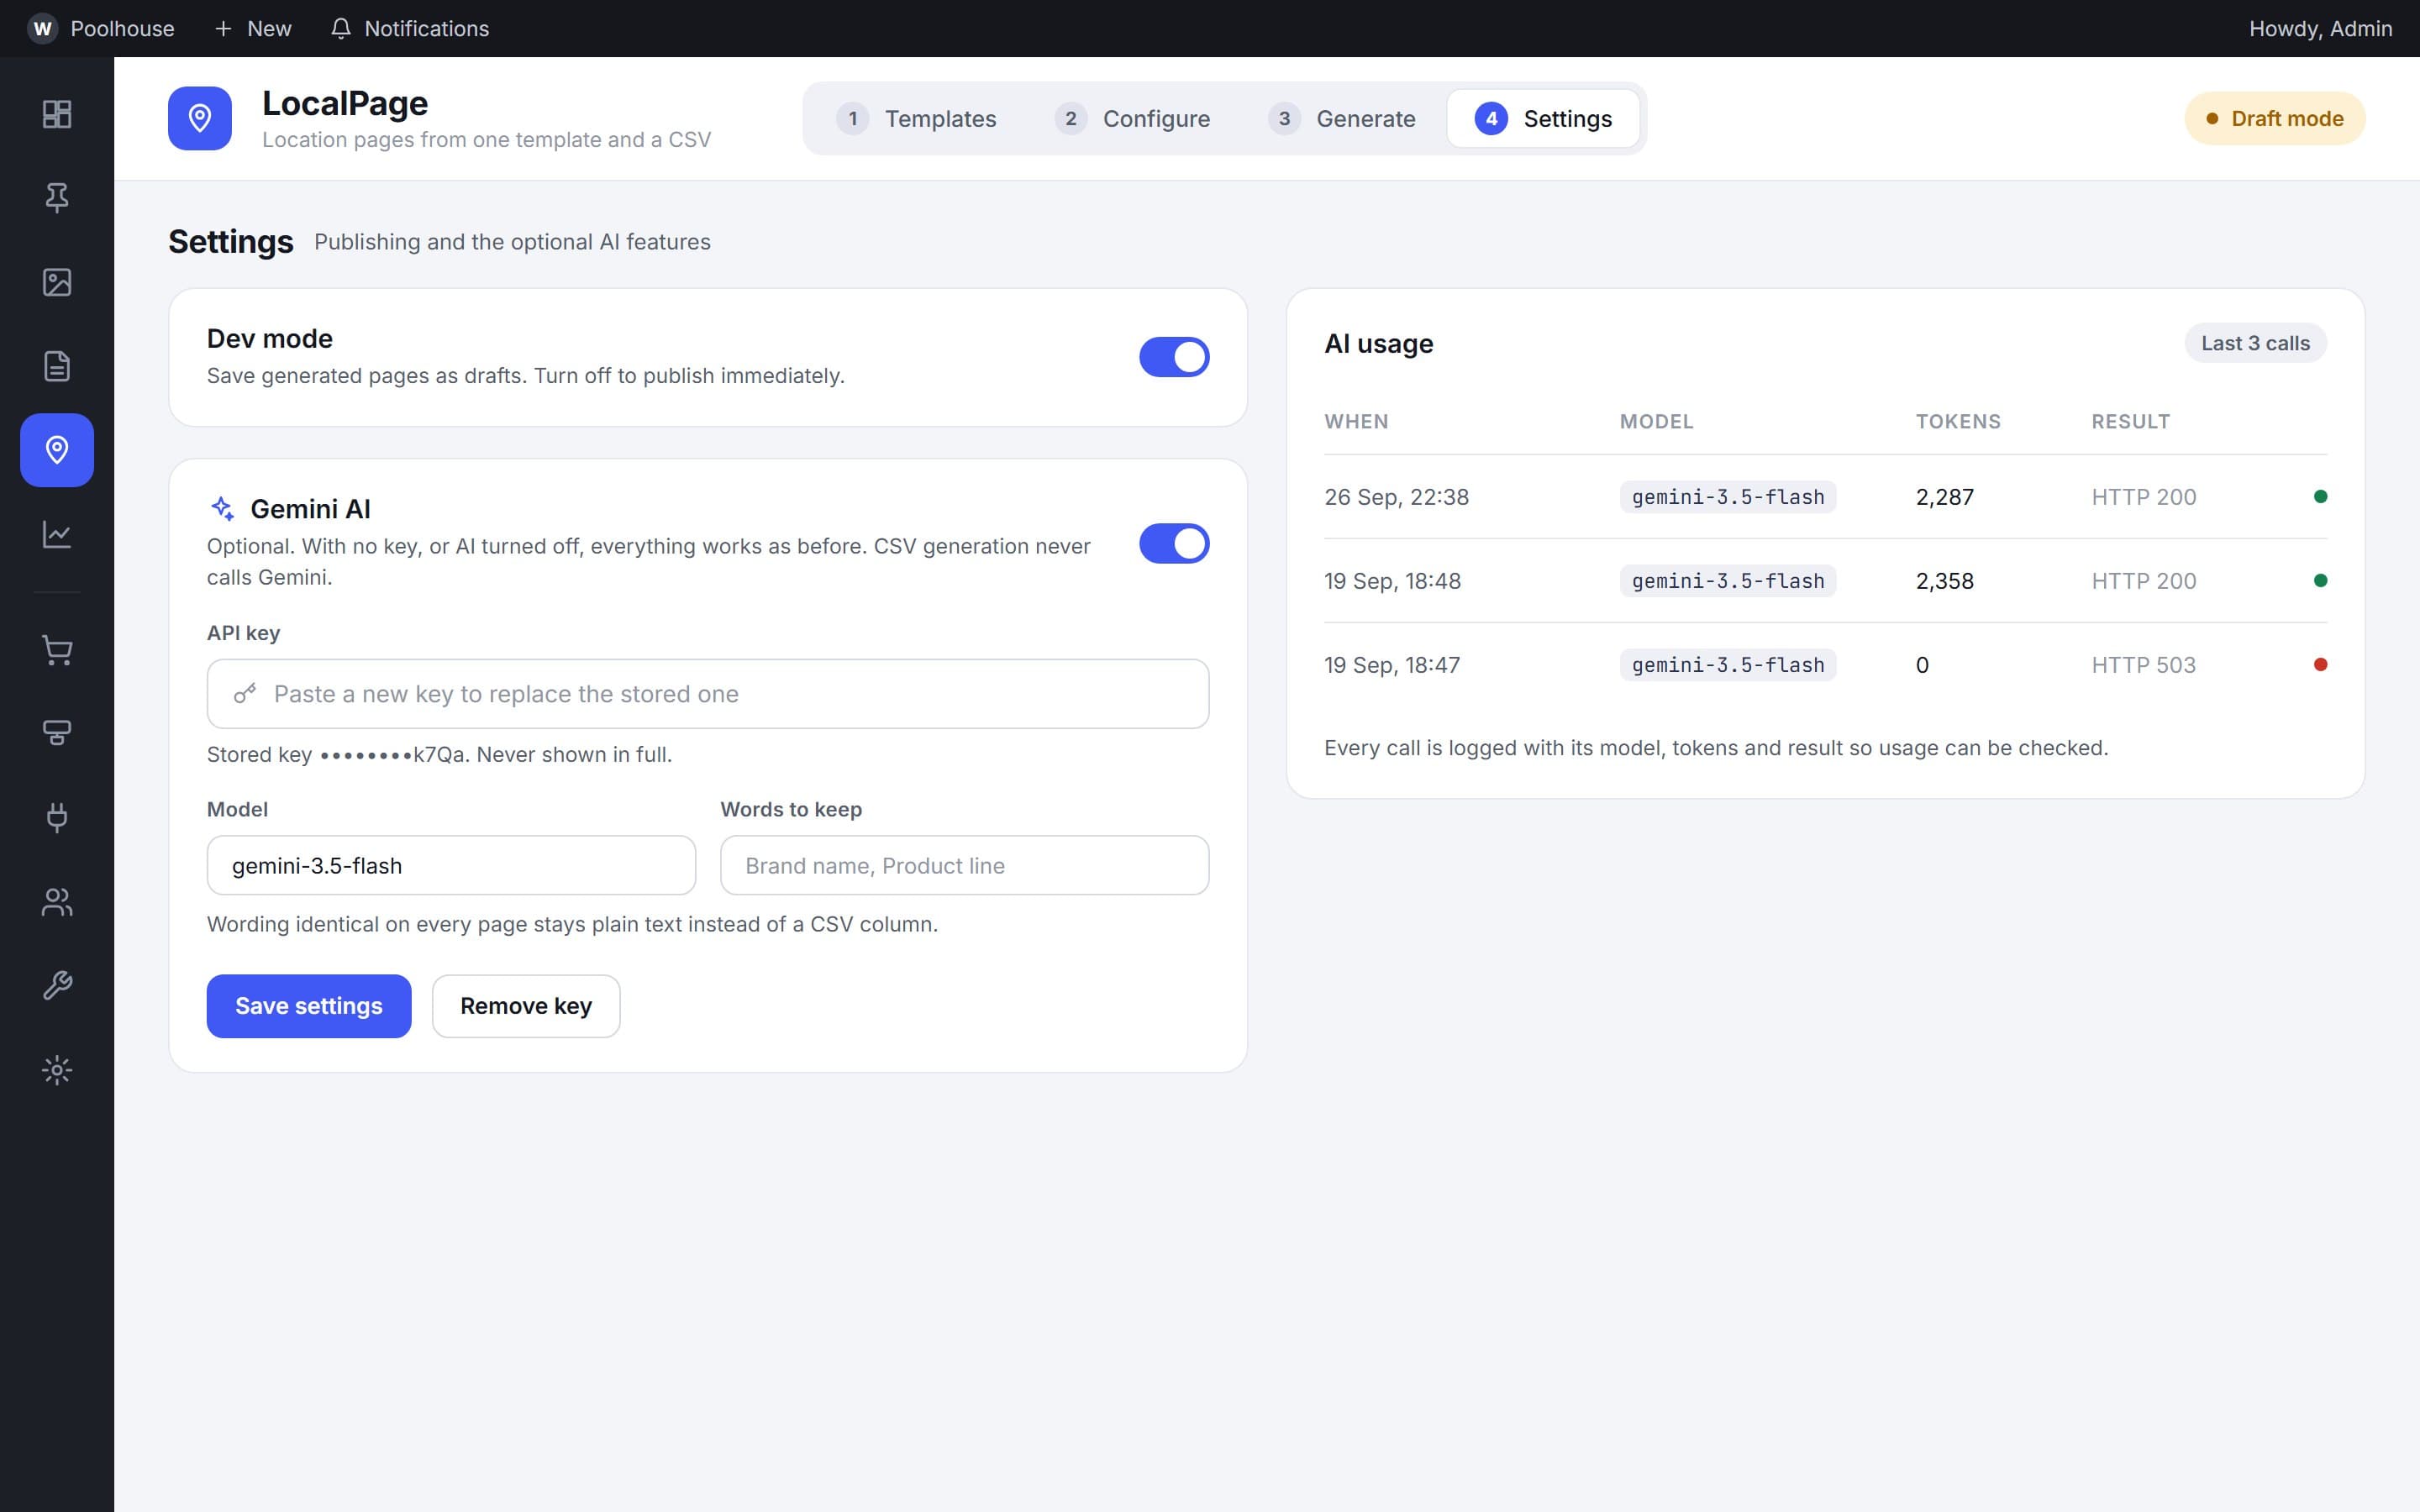
Task: Open the pushpin Posts icon in sidebar
Action: pos(57,198)
